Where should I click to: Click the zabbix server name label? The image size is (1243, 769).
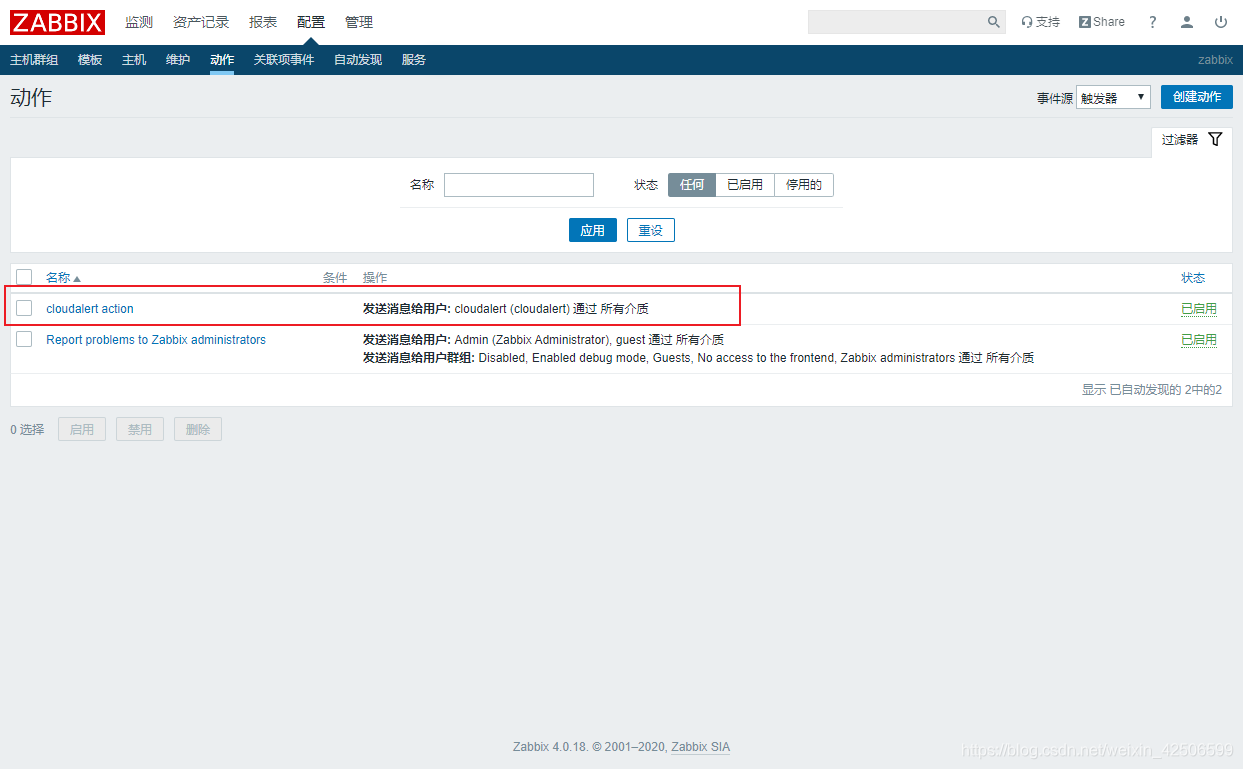1215,60
